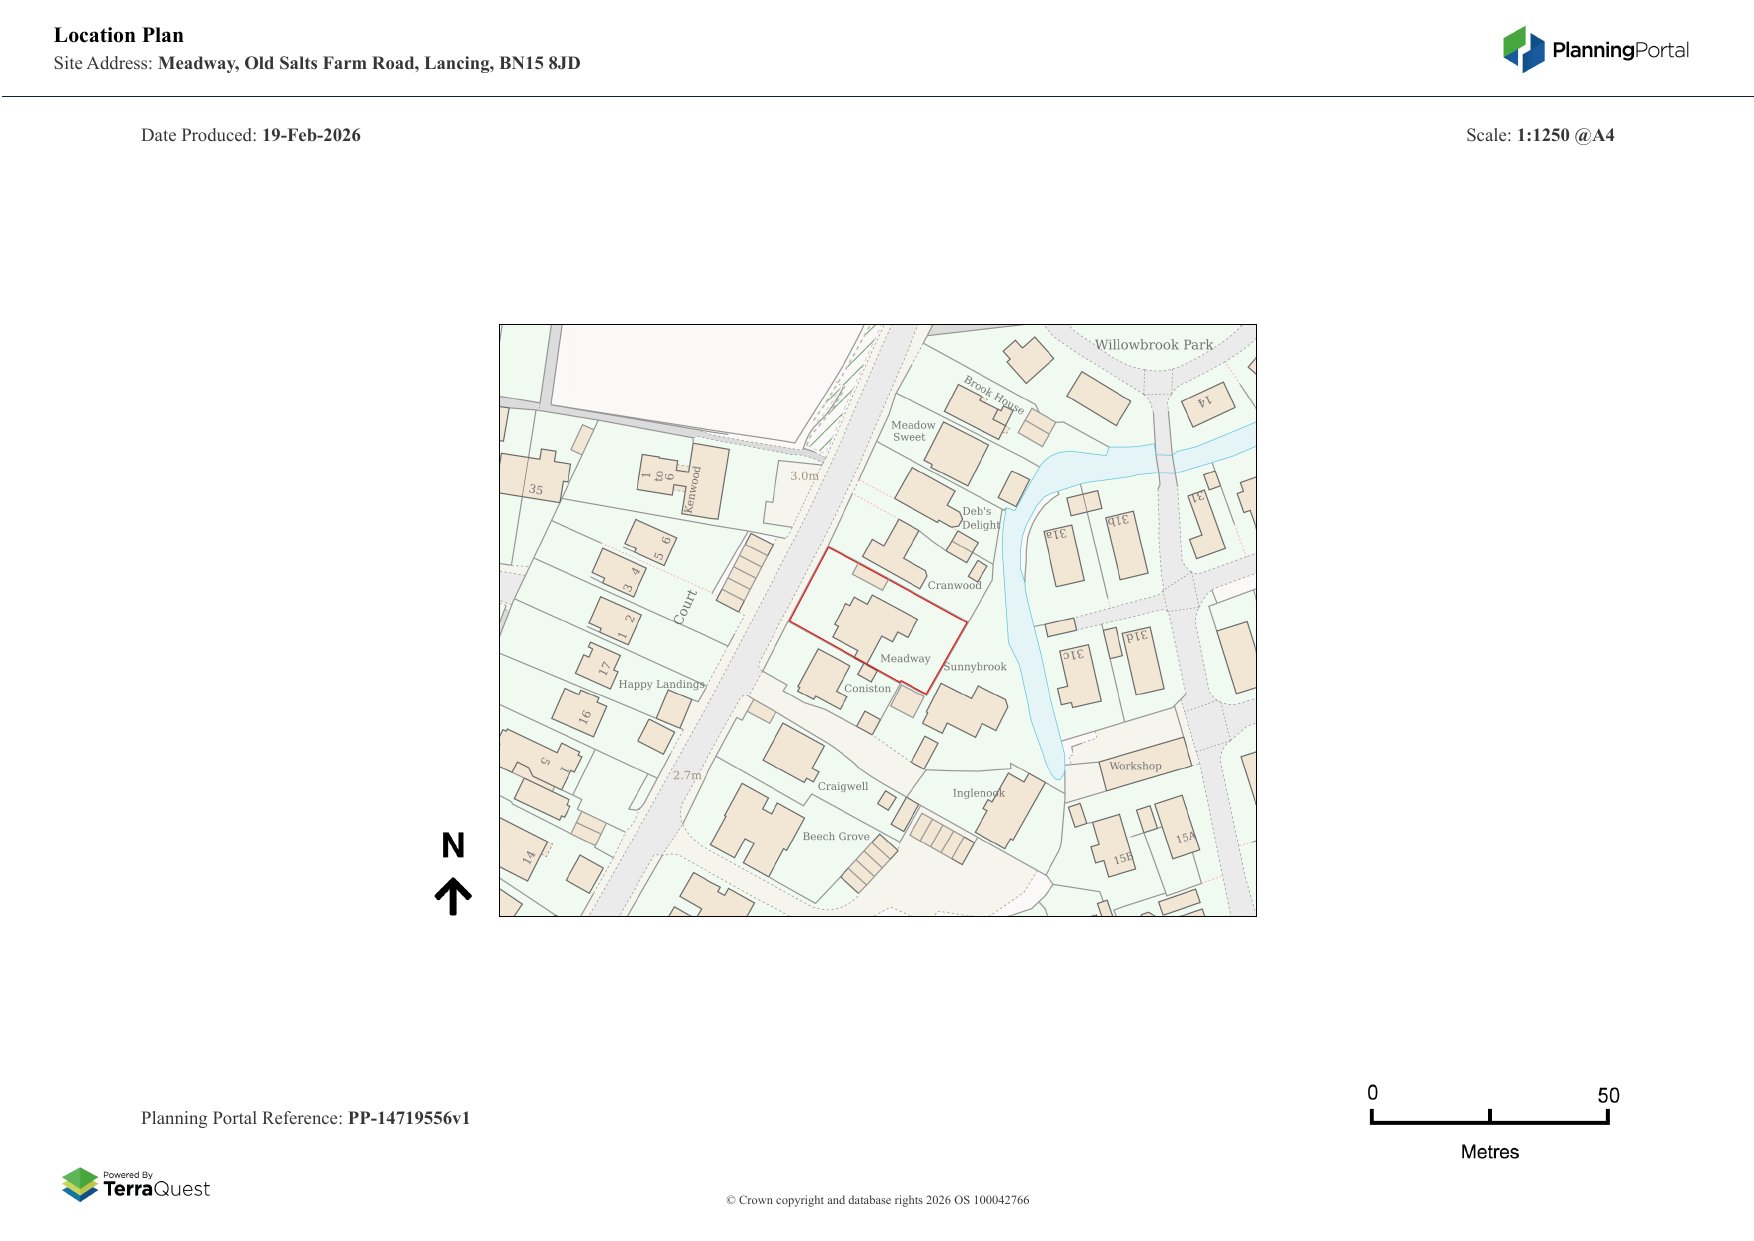Click the 0–50 metres scale bar

pyautogui.click(x=1489, y=1118)
